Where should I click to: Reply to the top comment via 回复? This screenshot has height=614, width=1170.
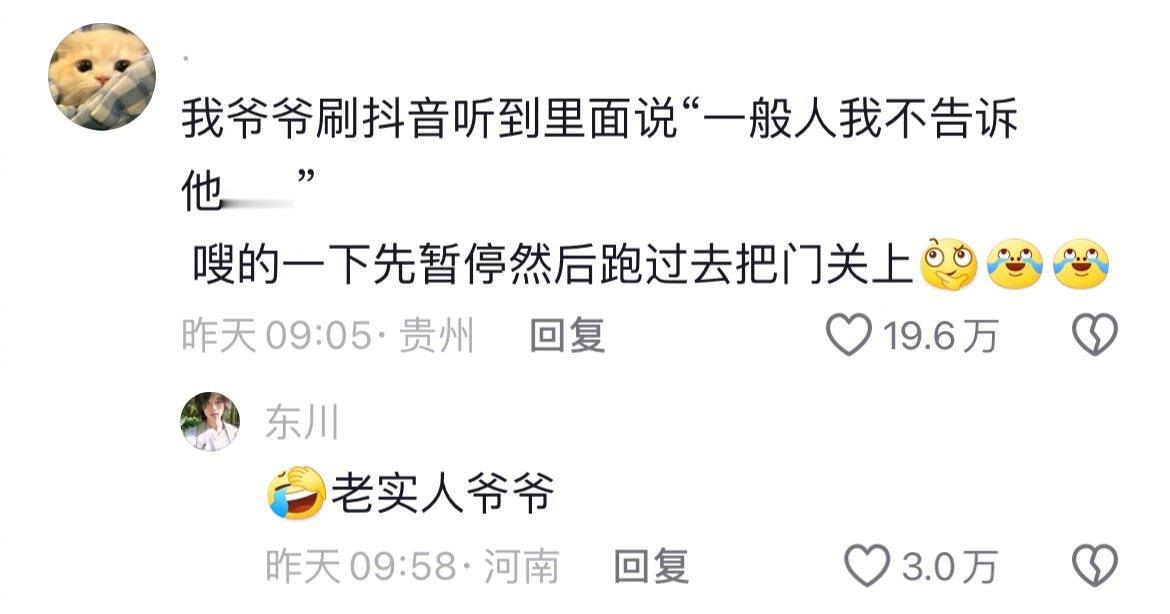[x=567, y=335]
